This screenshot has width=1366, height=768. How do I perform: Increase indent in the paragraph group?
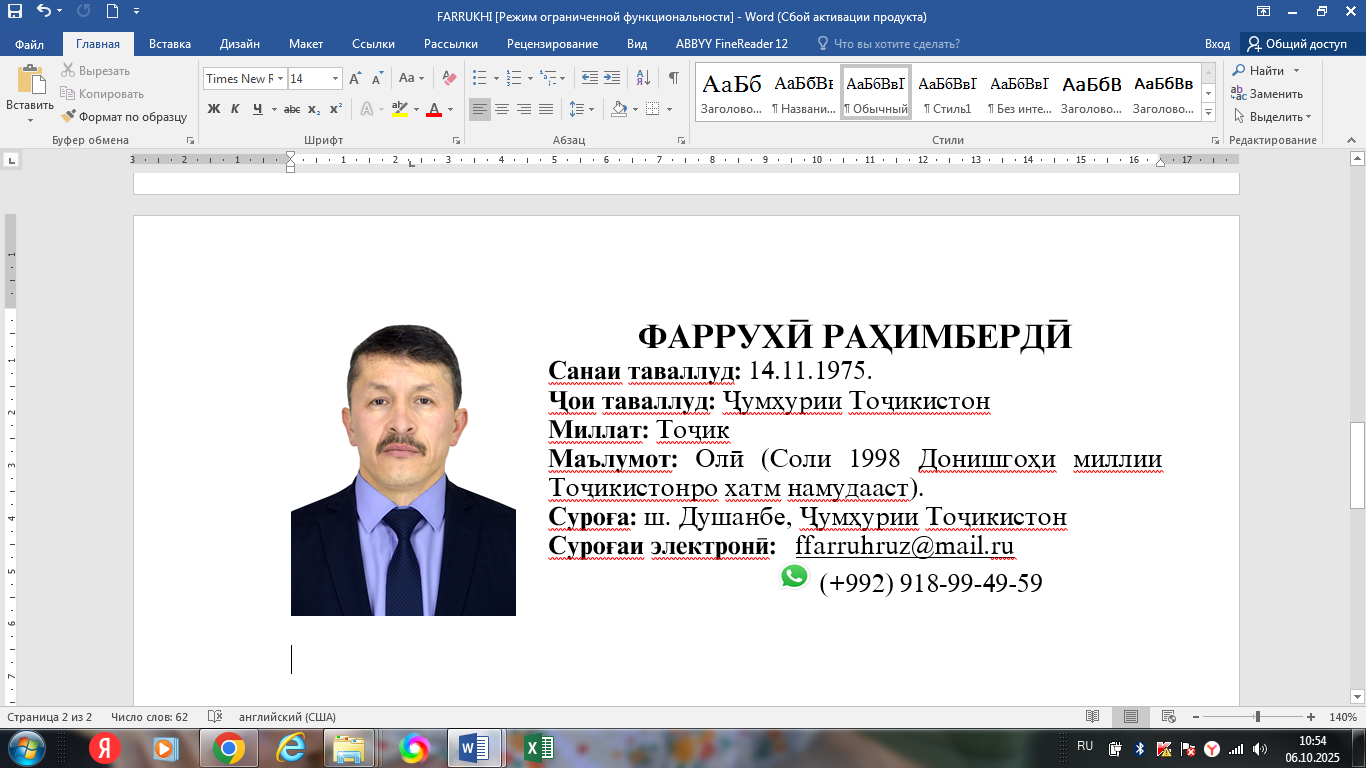(x=612, y=78)
